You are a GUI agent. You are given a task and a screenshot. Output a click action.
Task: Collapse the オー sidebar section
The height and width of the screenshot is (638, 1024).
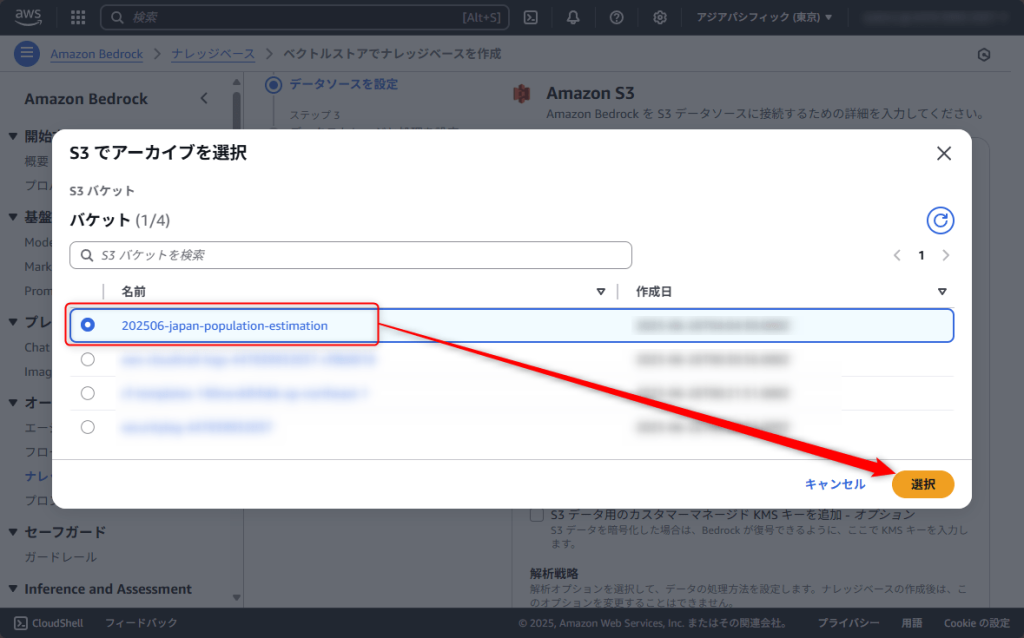(x=13, y=403)
